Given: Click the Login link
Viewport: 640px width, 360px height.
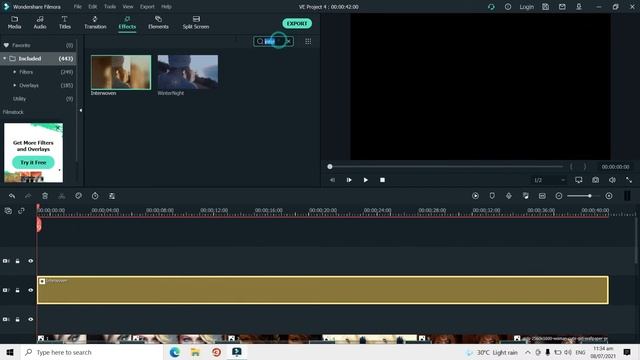Looking at the screenshot, I should coord(527,7).
